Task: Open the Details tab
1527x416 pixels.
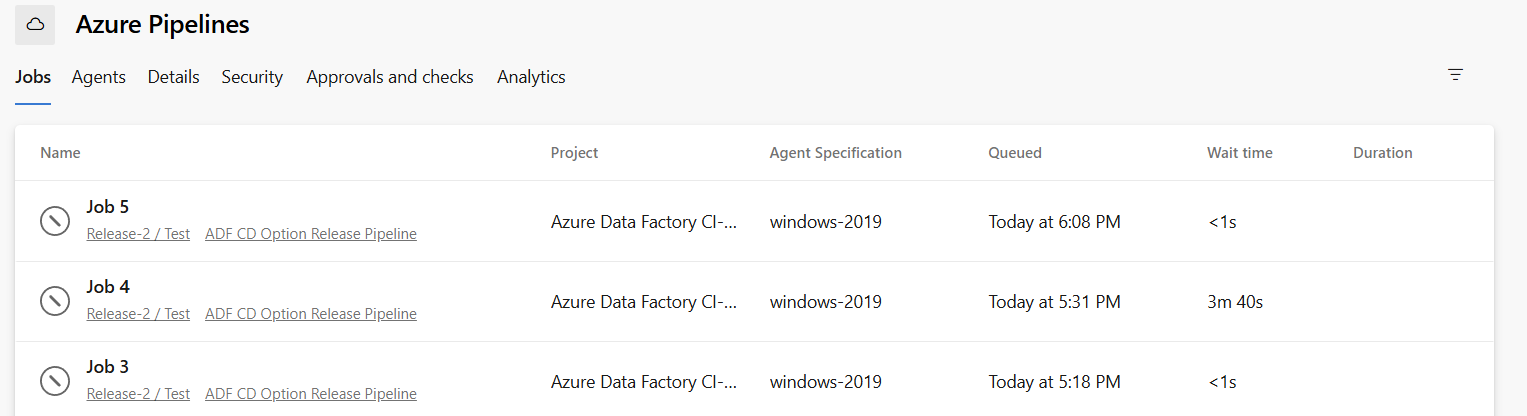Action: (x=174, y=77)
